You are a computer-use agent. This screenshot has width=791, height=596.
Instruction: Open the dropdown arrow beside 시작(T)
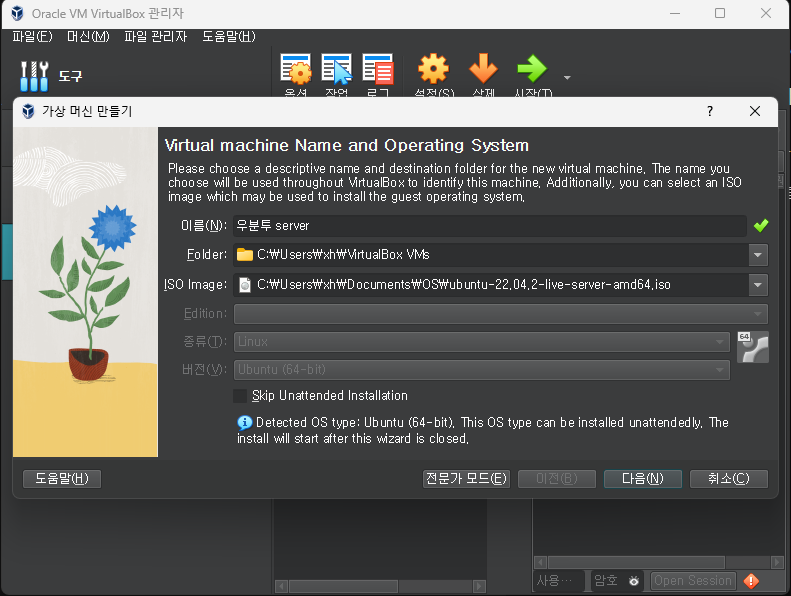[x=567, y=78]
